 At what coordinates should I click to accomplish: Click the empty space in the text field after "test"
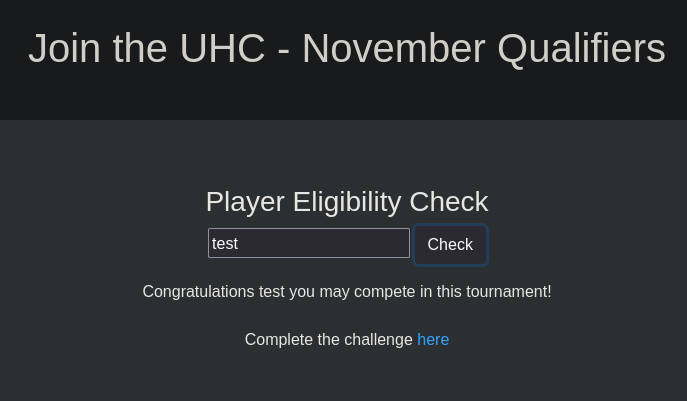pos(324,243)
